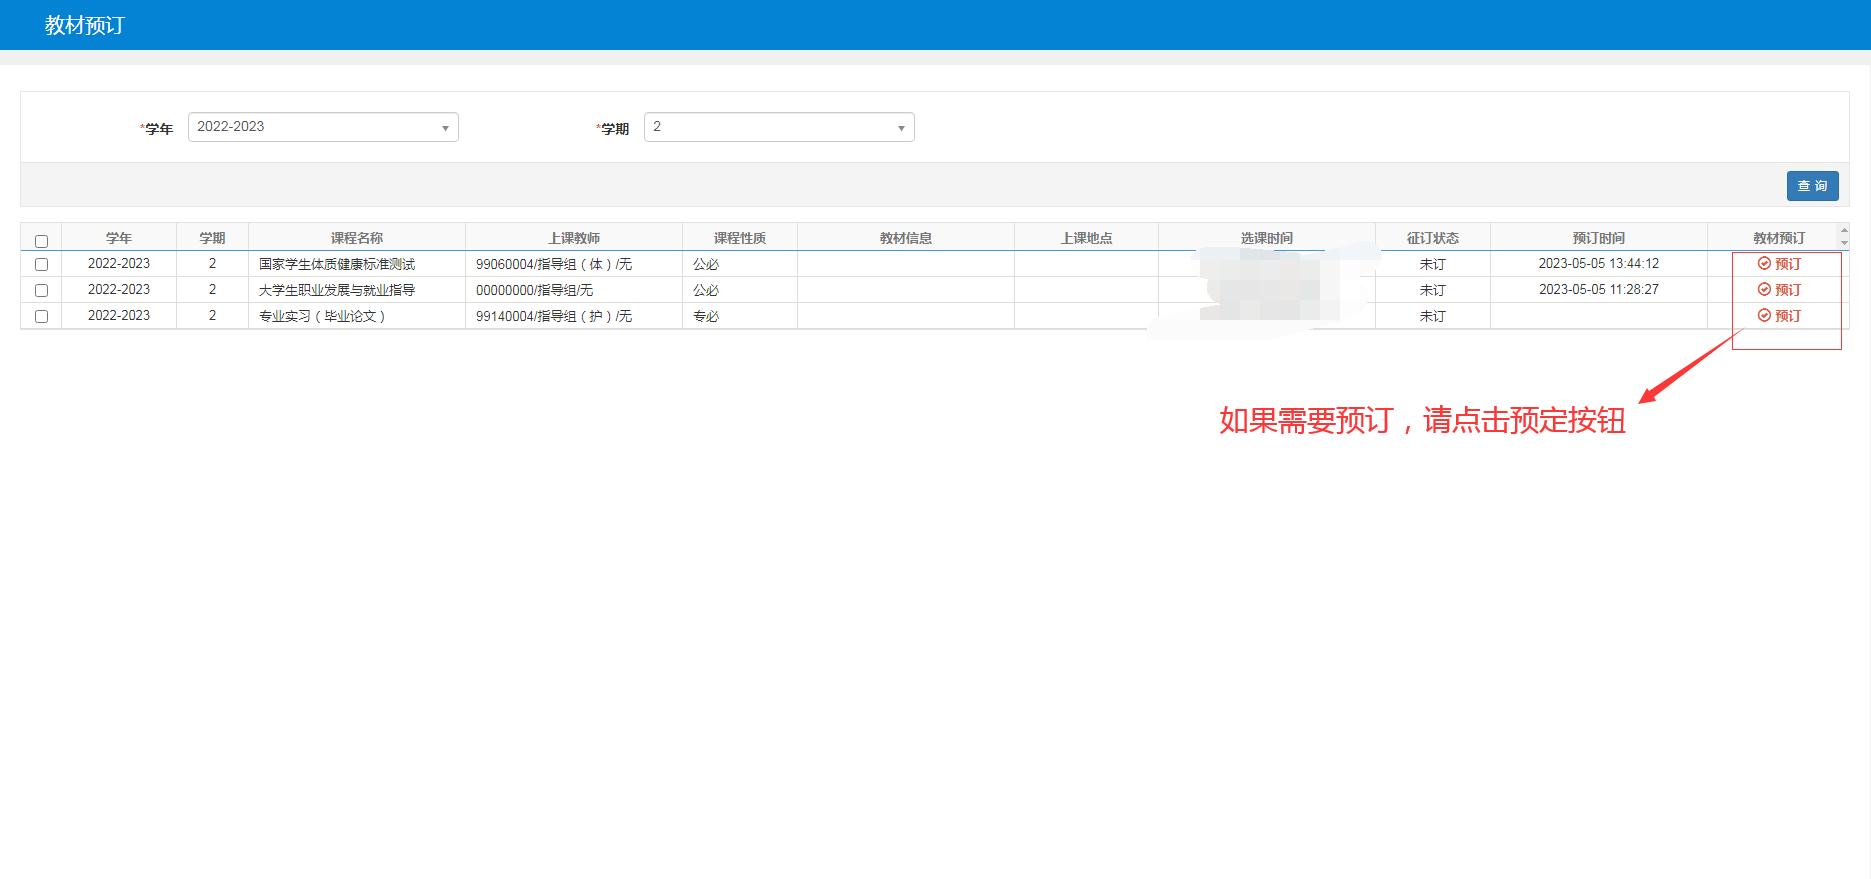Open the 学期 dropdown showing 2
The image size is (1871, 879).
pyautogui.click(x=778, y=127)
